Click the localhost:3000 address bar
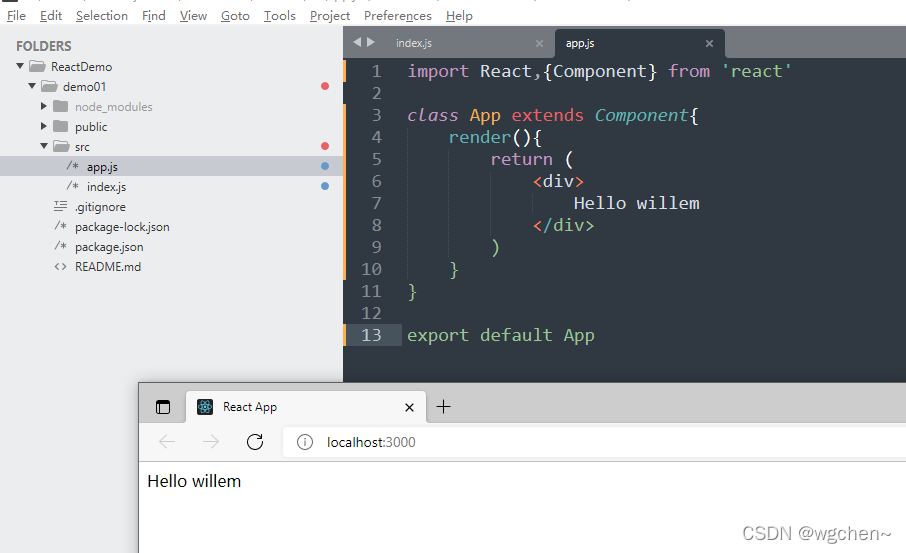Viewport: 906px width, 553px height. (594, 442)
